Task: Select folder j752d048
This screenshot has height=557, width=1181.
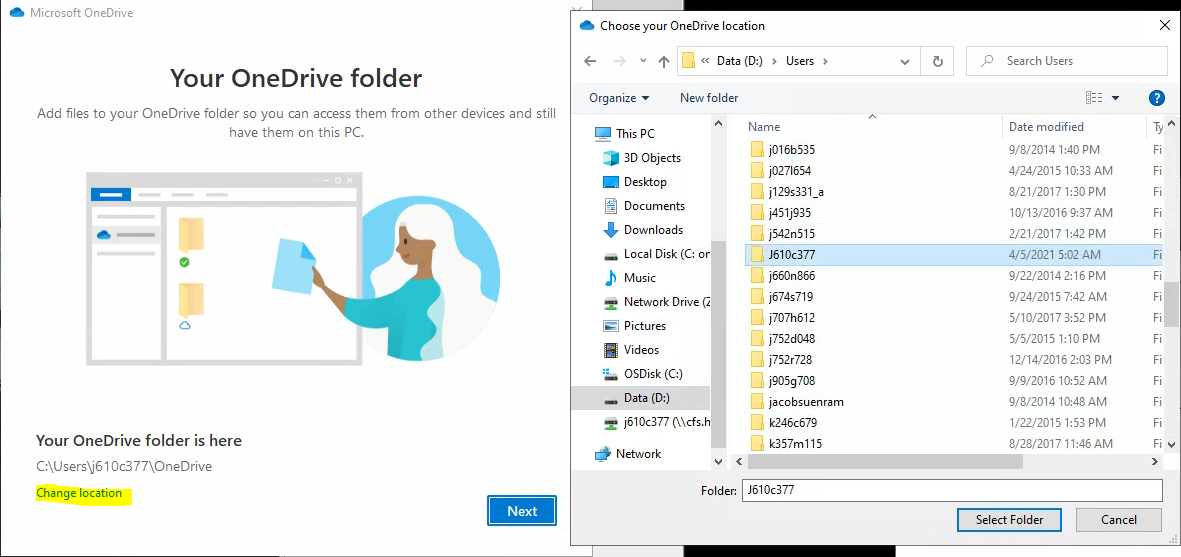Action: pos(792,339)
